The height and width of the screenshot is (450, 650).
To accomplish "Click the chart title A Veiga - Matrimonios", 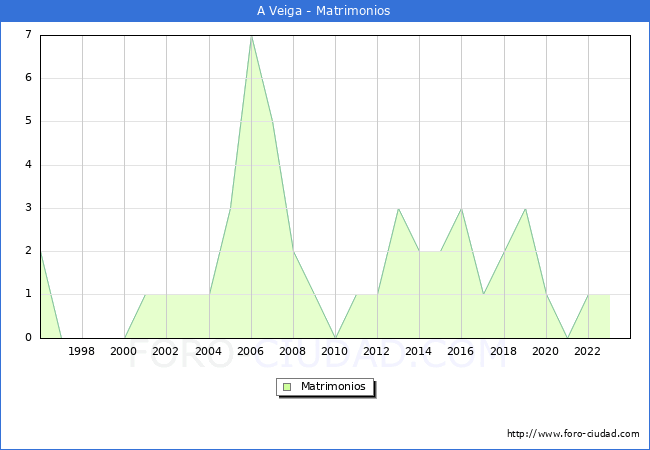I will 324,11.
